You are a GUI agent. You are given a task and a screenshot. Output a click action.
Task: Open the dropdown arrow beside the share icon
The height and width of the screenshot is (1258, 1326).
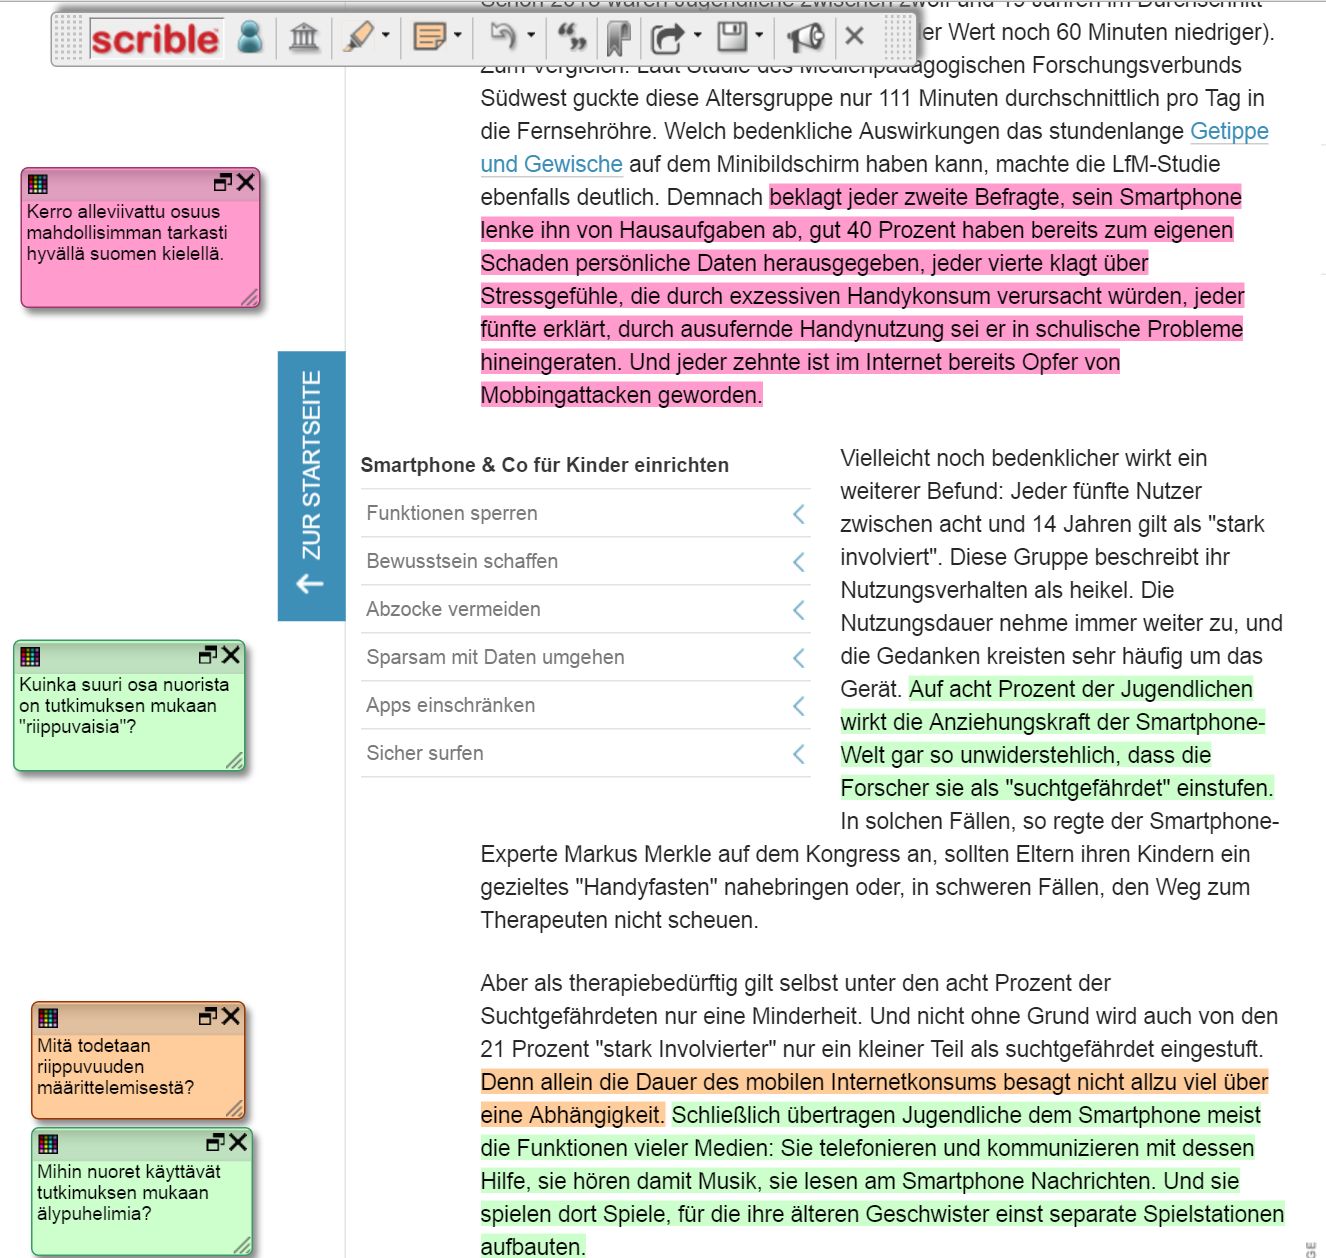(x=697, y=36)
